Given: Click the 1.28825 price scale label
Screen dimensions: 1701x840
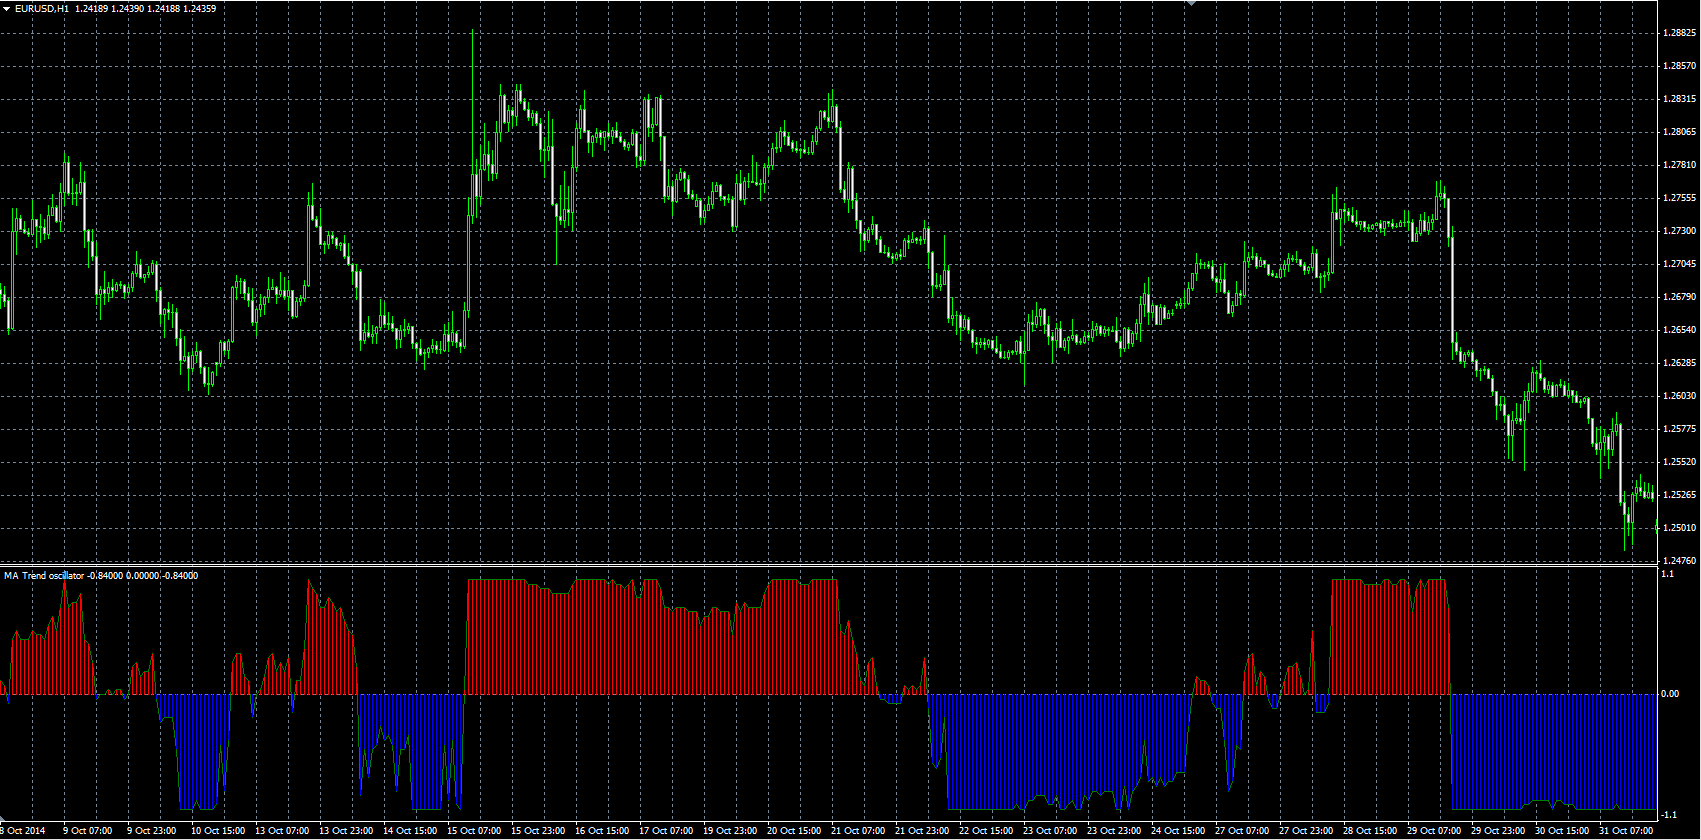Looking at the screenshot, I should [1680, 33].
